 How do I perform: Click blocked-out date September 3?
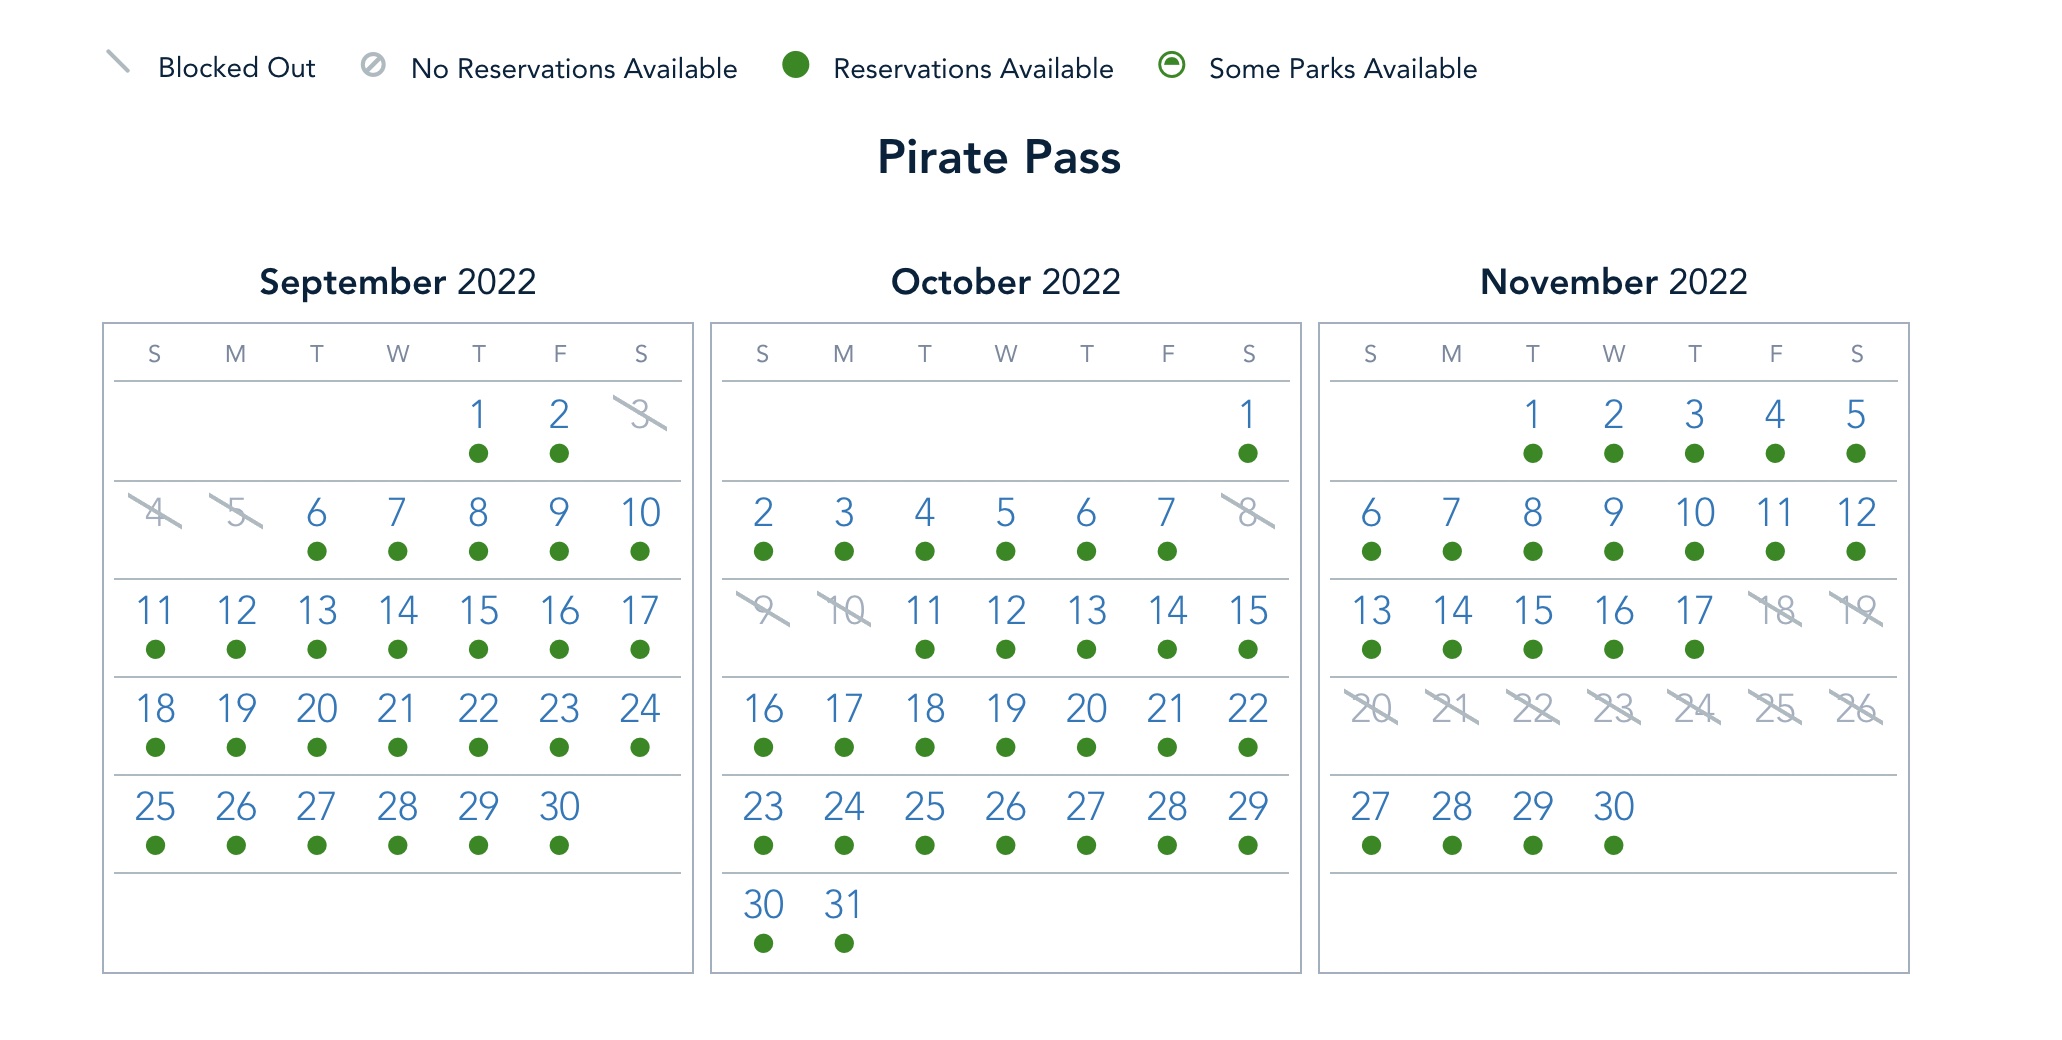coord(640,414)
